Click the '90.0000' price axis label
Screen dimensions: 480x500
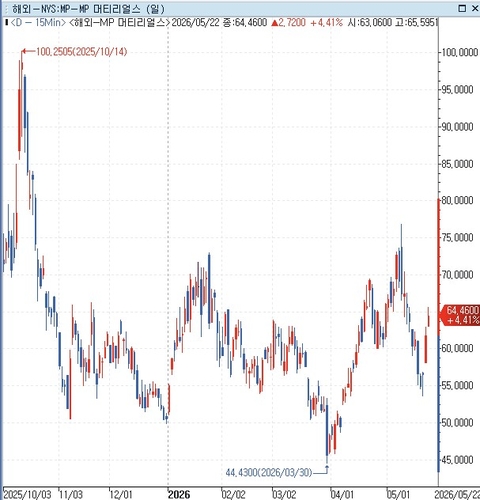pyautogui.click(x=457, y=127)
